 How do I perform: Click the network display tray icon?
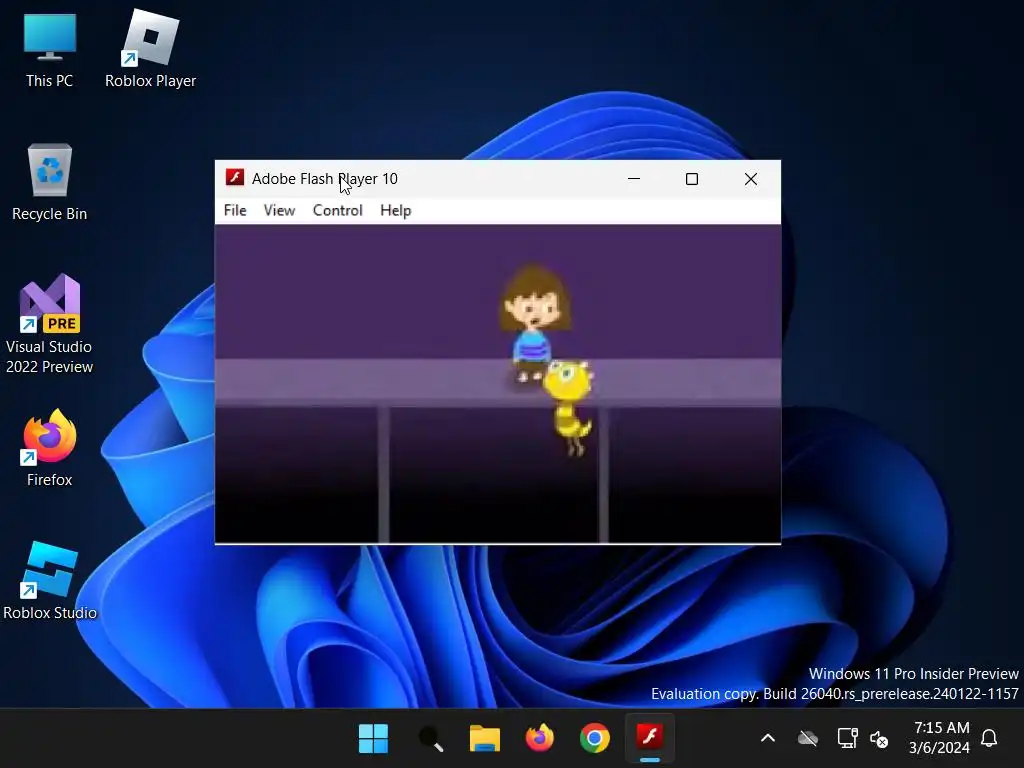847,738
